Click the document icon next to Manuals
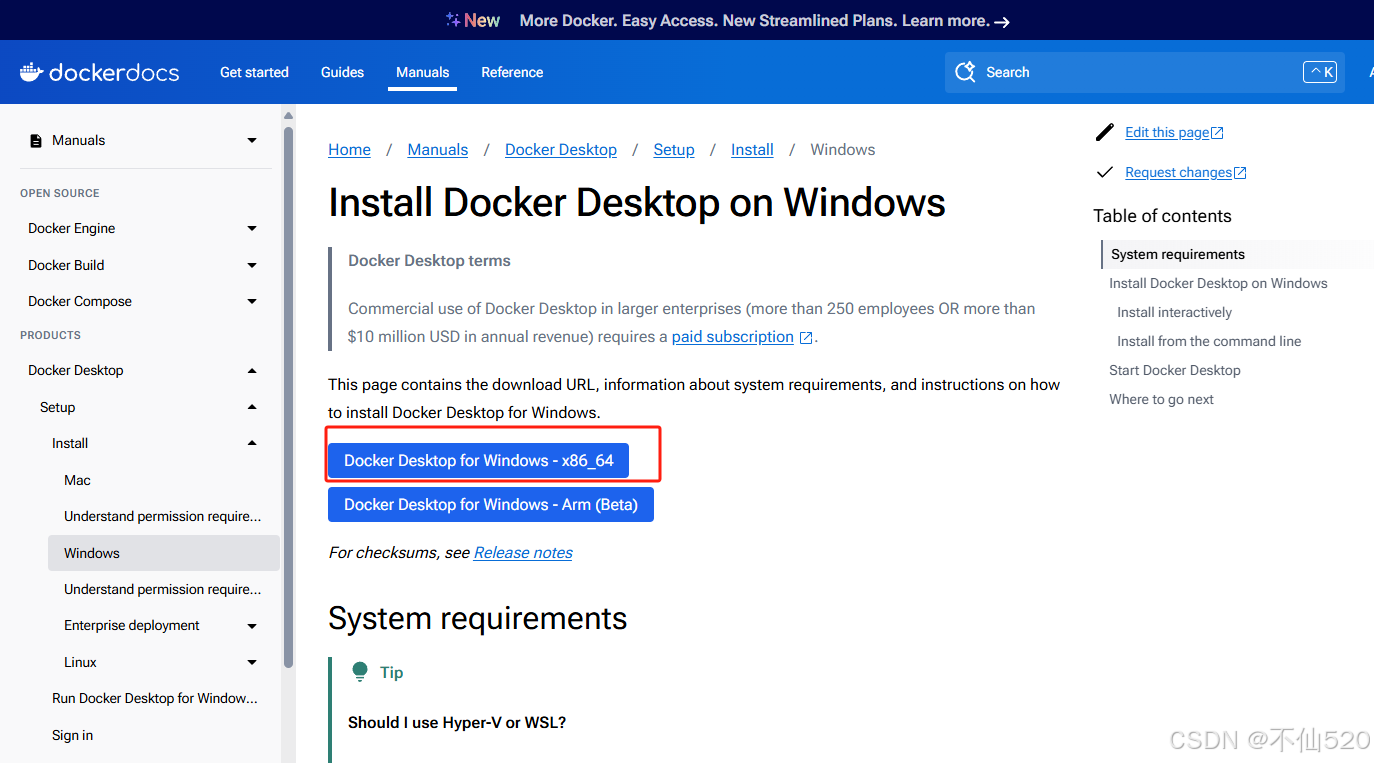Image resolution: width=1374 pixels, height=763 pixels. 36,141
